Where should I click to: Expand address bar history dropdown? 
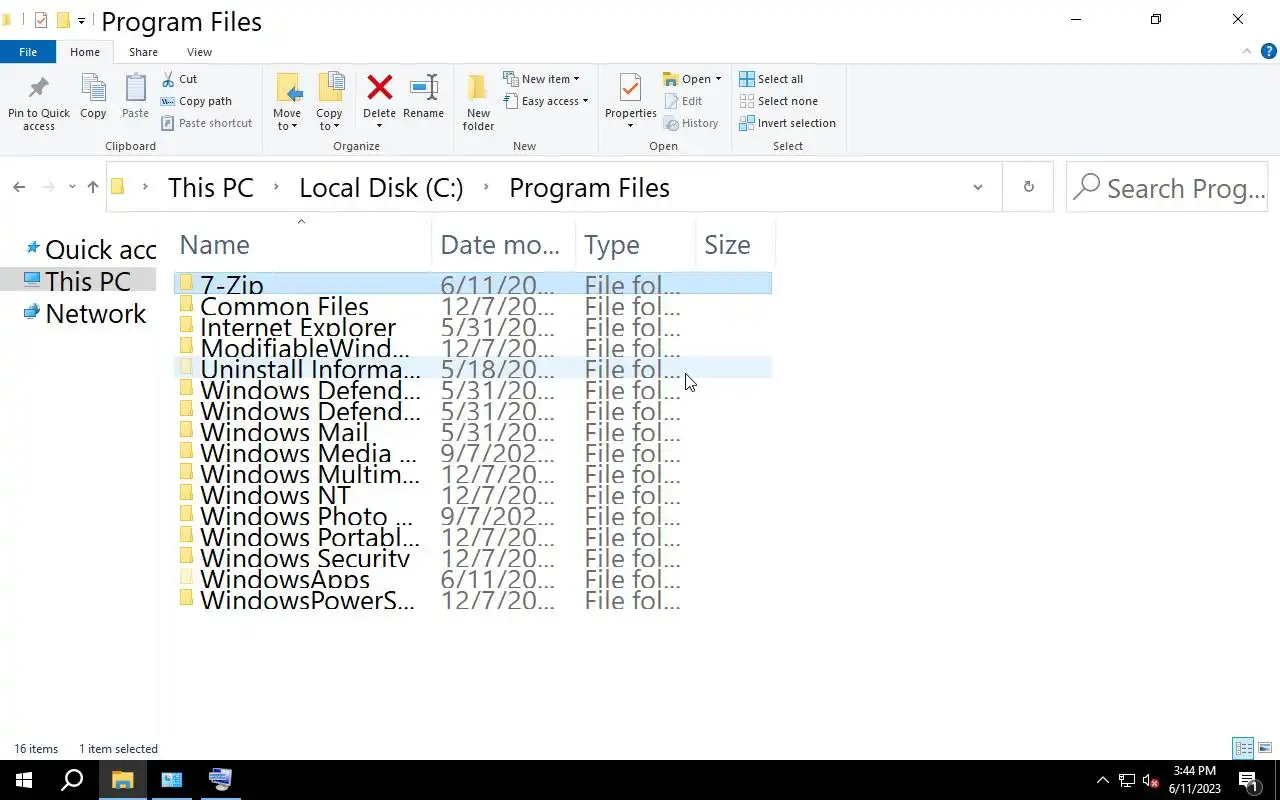click(x=978, y=187)
